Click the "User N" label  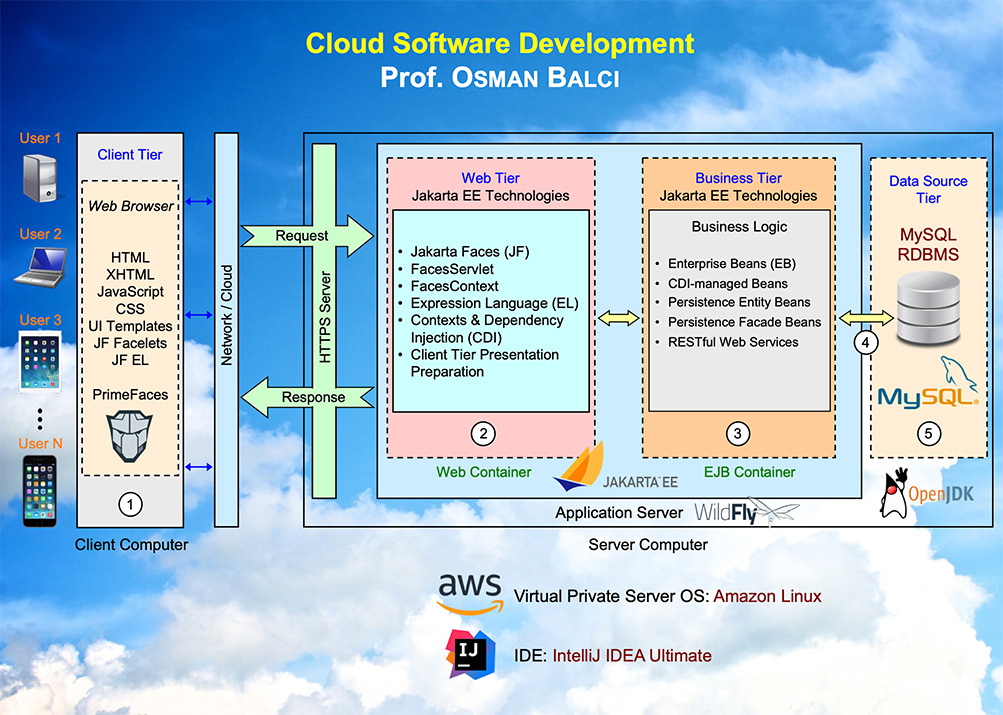(40, 443)
